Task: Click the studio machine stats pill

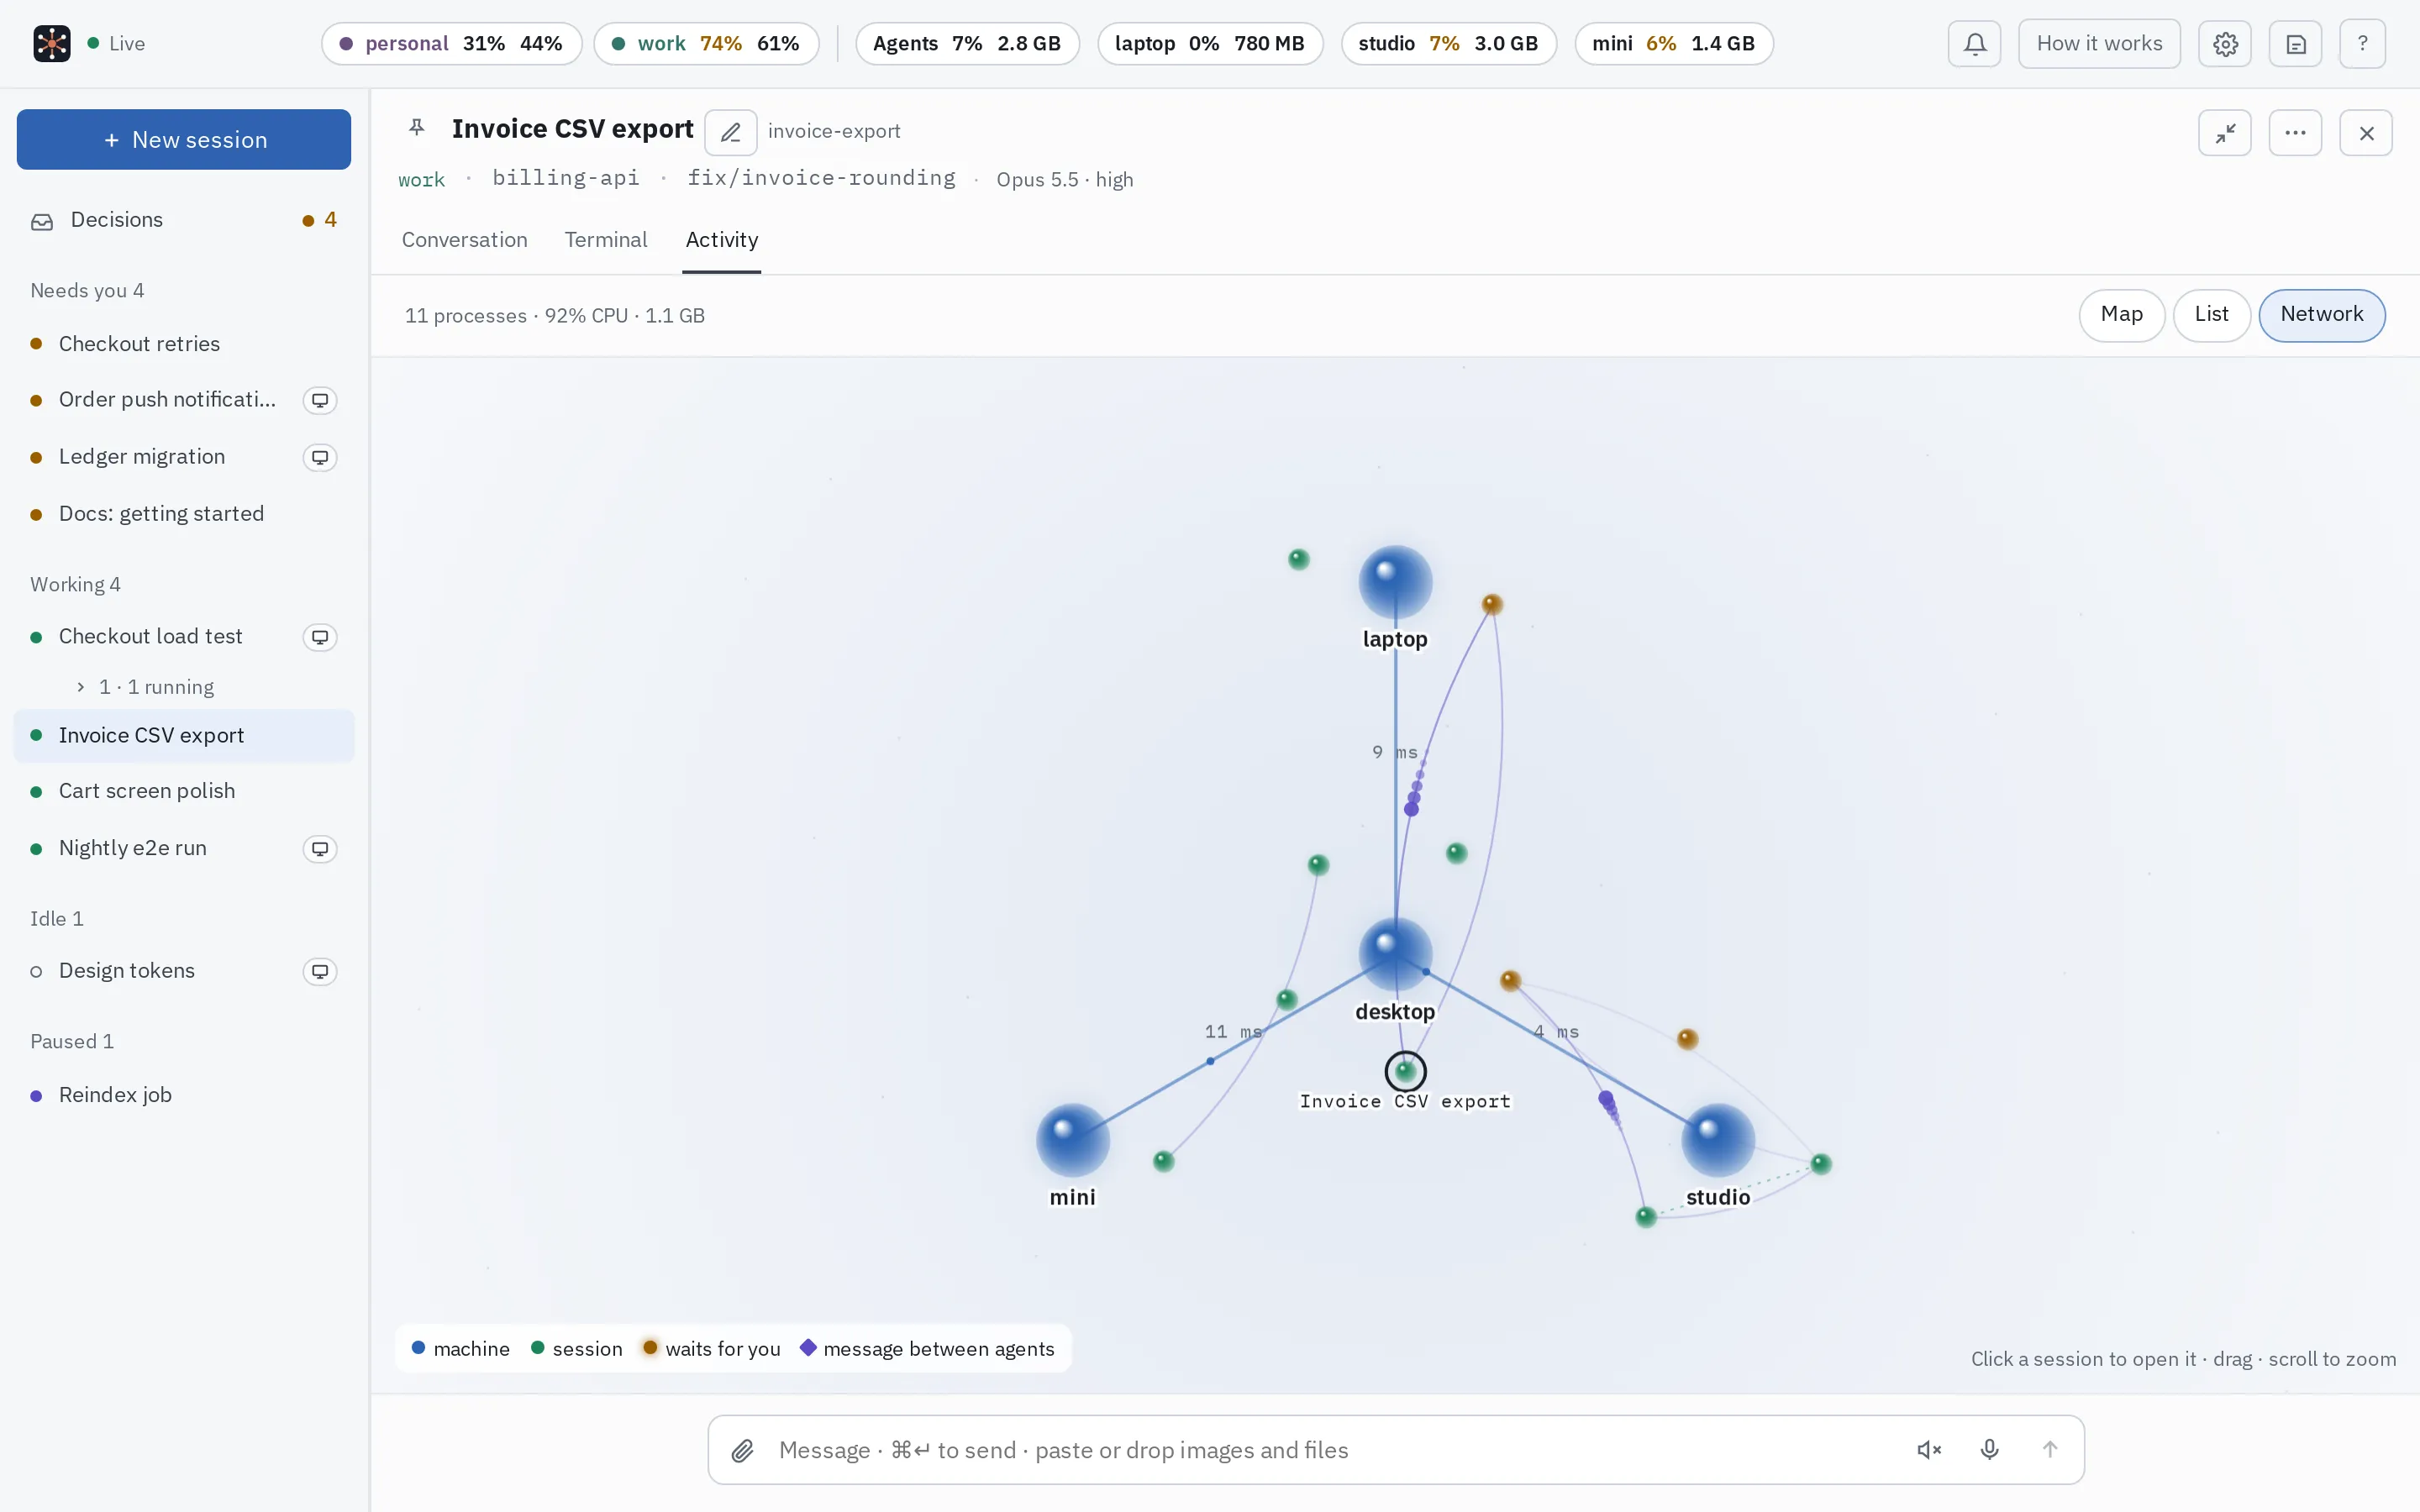Action: pyautogui.click(x=1448, y=44)
